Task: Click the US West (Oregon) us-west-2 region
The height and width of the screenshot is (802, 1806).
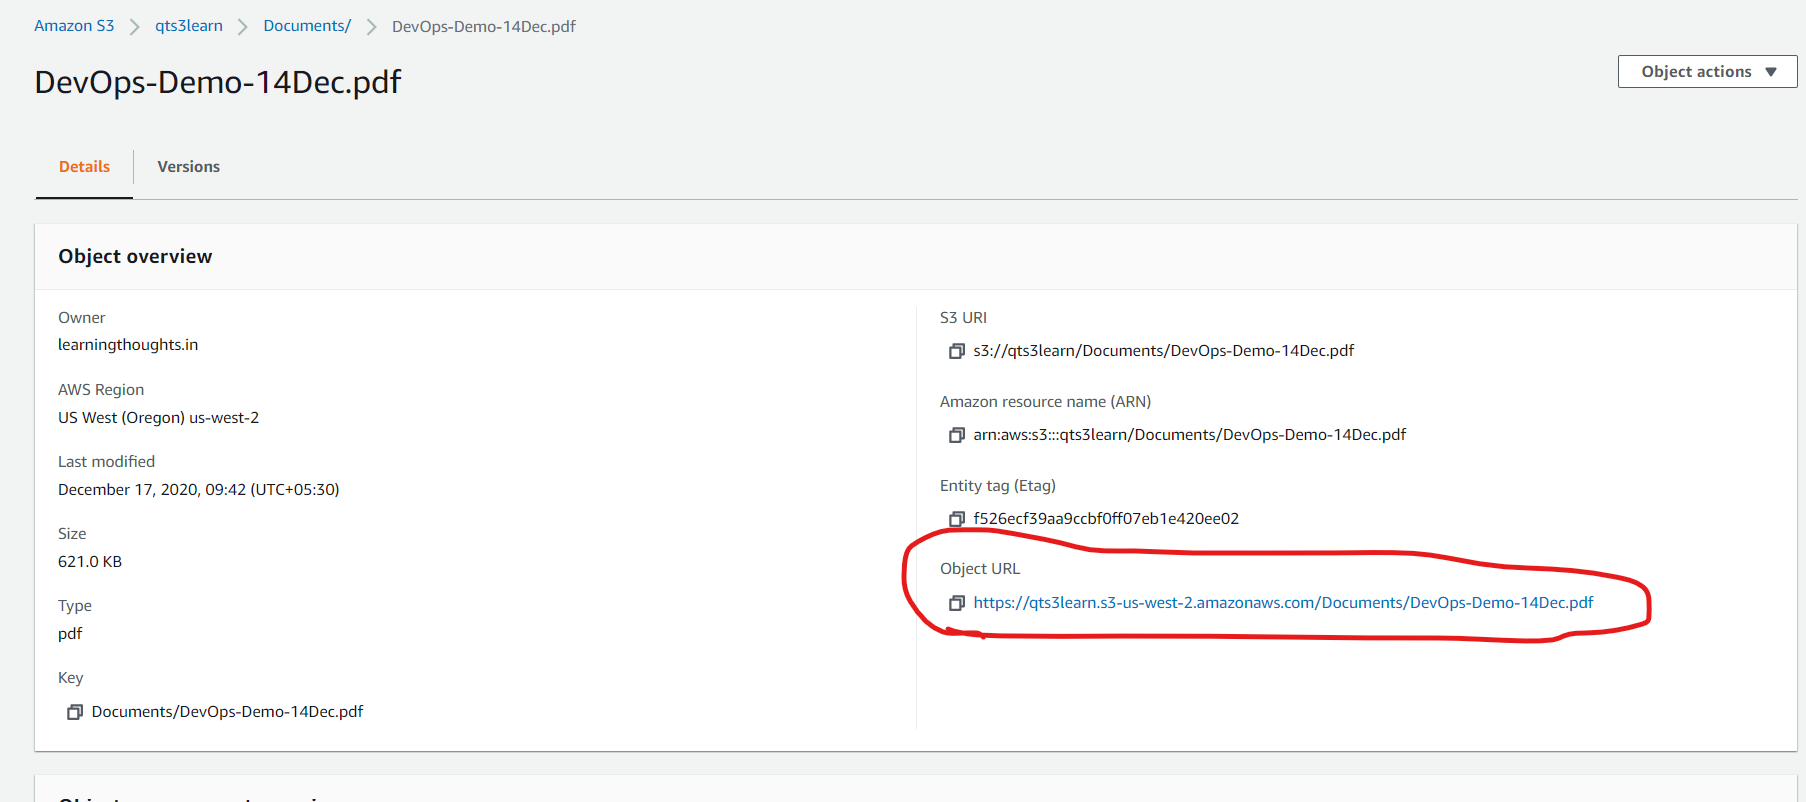Action: point(158,418)
